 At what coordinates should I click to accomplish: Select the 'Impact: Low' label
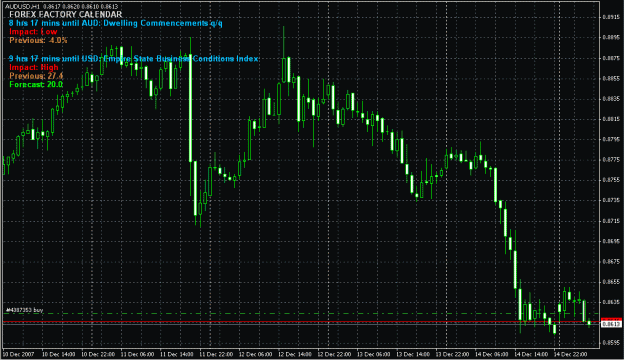tap(33, 31)
